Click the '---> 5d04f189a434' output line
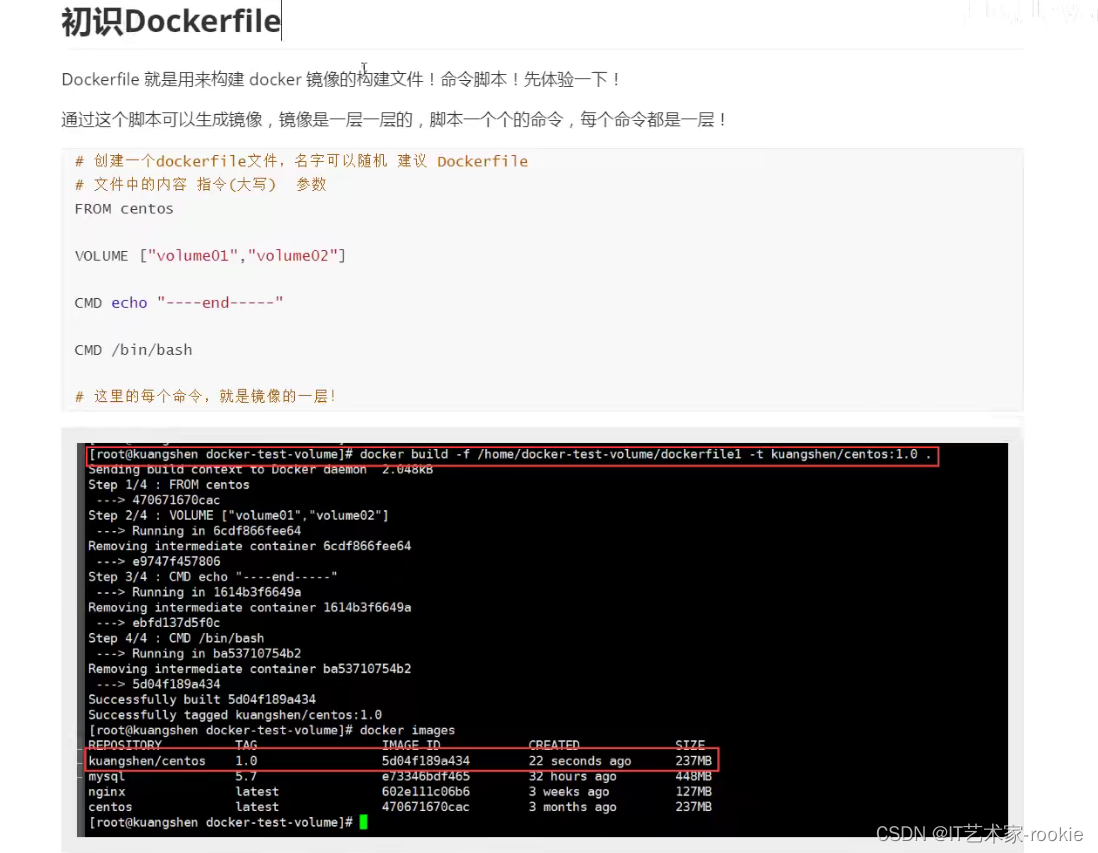Screen dimensions: 1098x853 tap(158, 684)
